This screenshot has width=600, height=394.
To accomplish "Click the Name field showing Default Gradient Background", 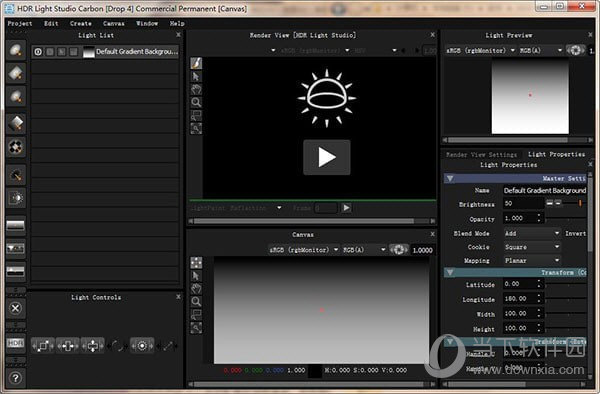I will click(545, 190).
